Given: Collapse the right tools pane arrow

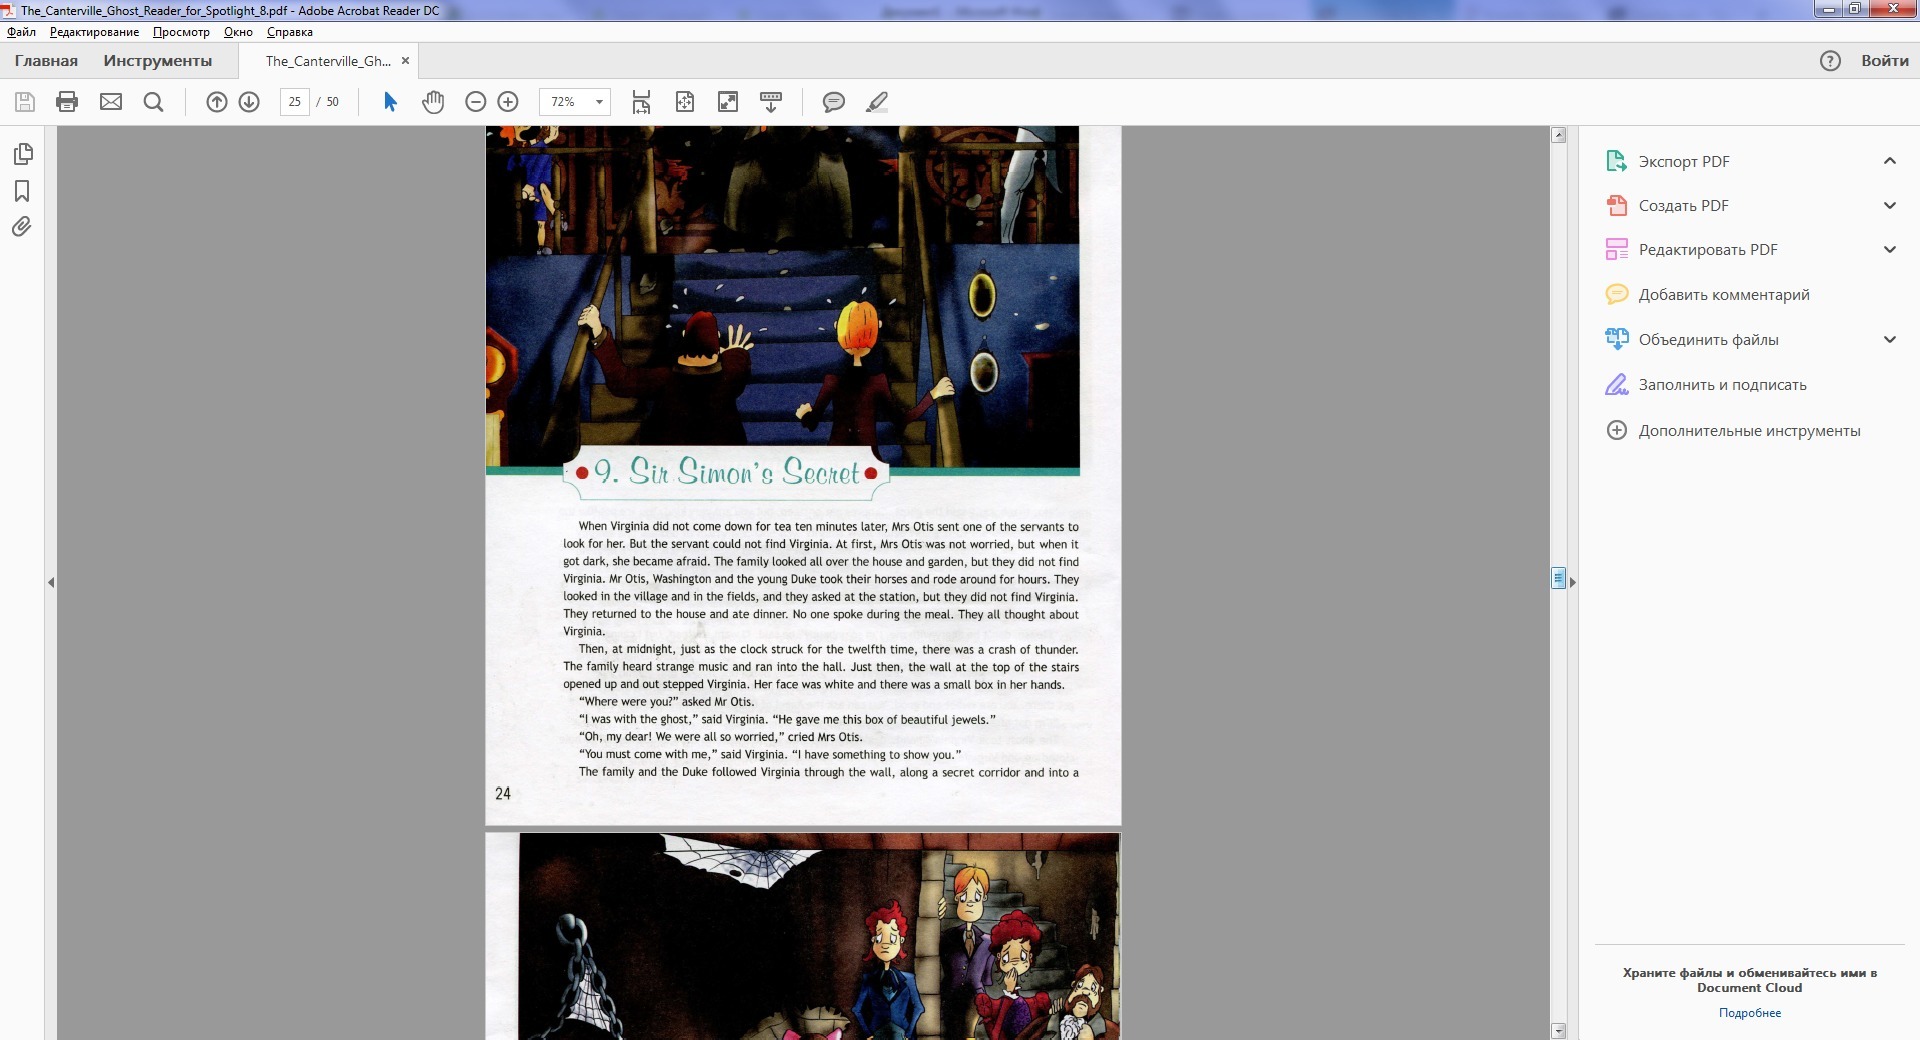Looking at the screenshot, I should click(1572, 582).
